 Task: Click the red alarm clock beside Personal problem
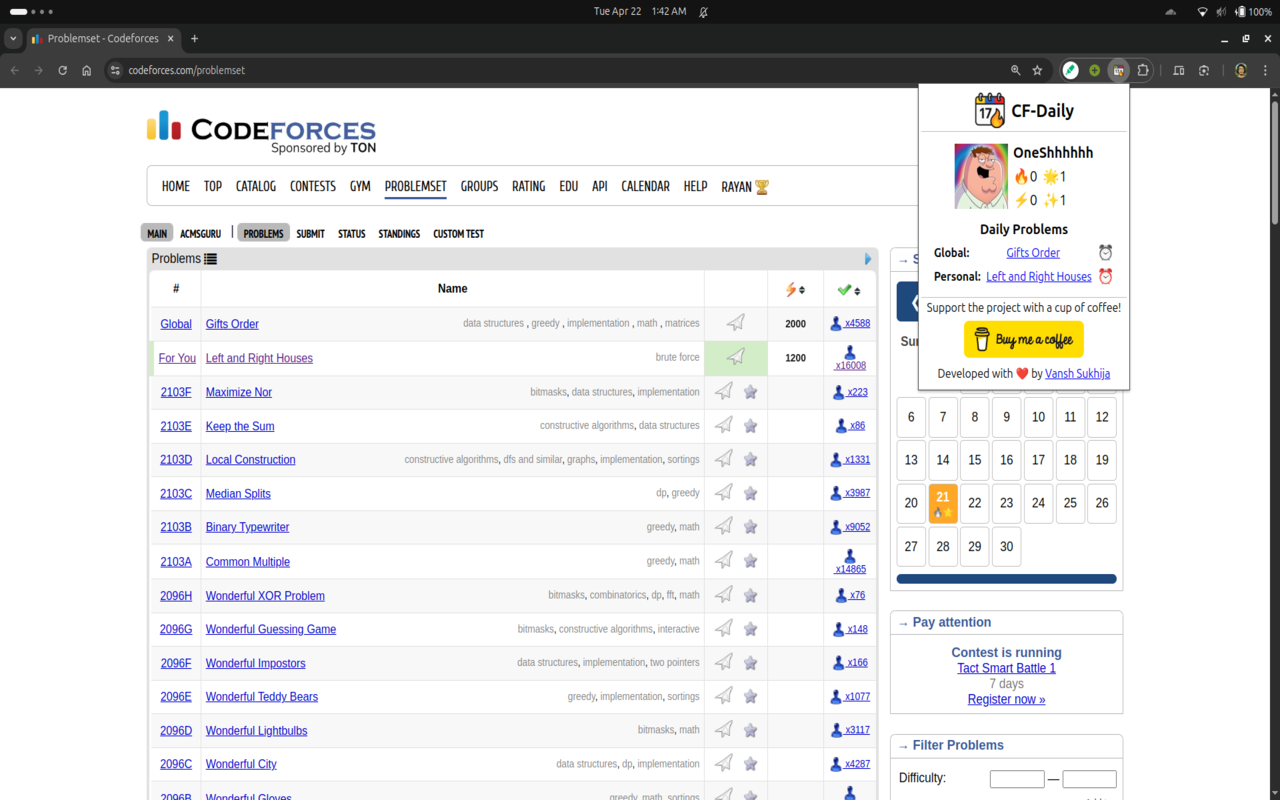pyautogui.click(x=1105, y=277)
